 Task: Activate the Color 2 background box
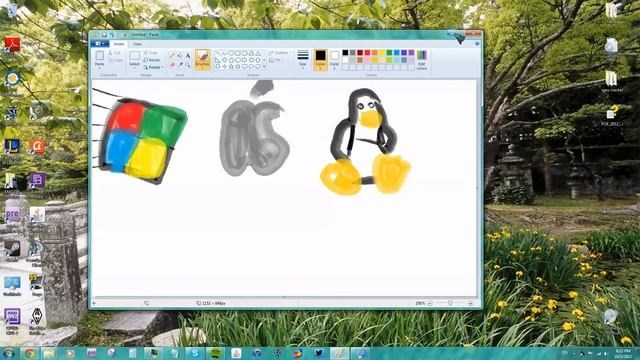(x=334, y=60)
